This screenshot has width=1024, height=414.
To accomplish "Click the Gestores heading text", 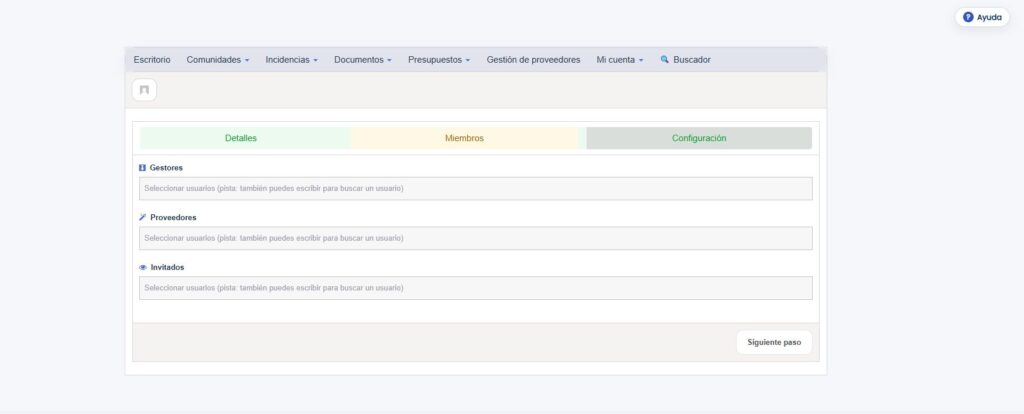I will pos(166,168).
